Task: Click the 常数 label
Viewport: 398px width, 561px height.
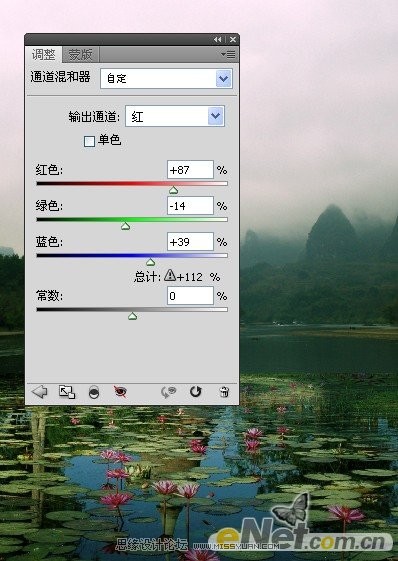Action: (x=49, y=296)
